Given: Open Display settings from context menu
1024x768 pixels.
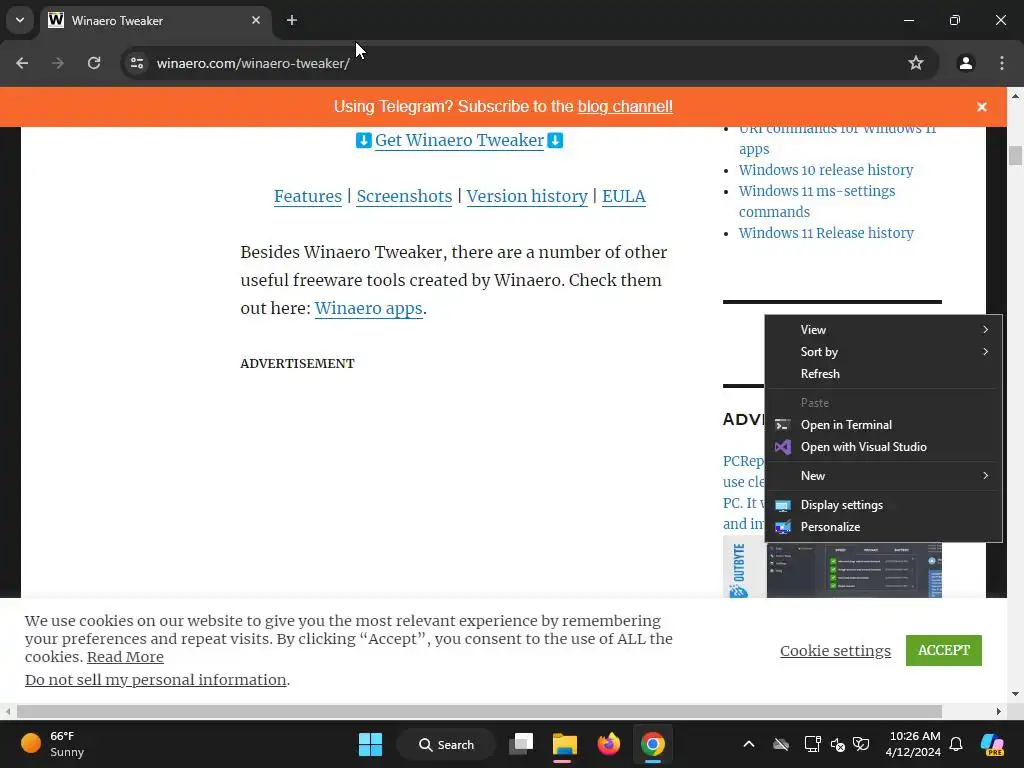Looking at the screenshot, I should tap(883, 505).
